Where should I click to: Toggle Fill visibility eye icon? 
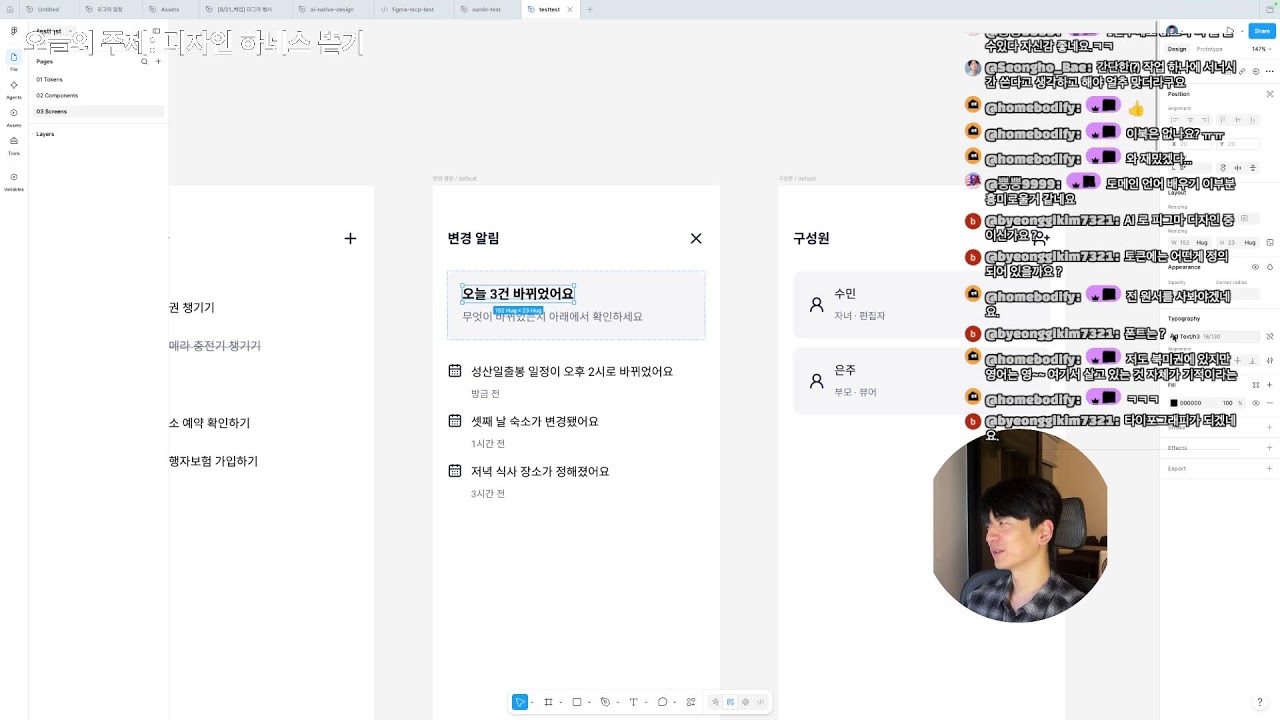pos(1256,403)
